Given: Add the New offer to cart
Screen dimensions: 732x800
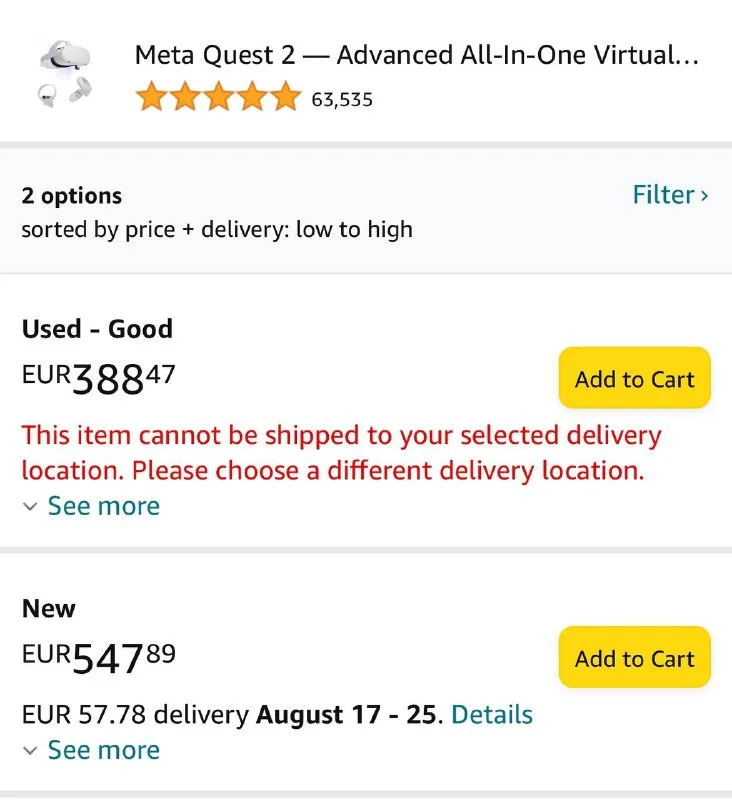Looking at the screenshot, I should [x=634, y=657].
